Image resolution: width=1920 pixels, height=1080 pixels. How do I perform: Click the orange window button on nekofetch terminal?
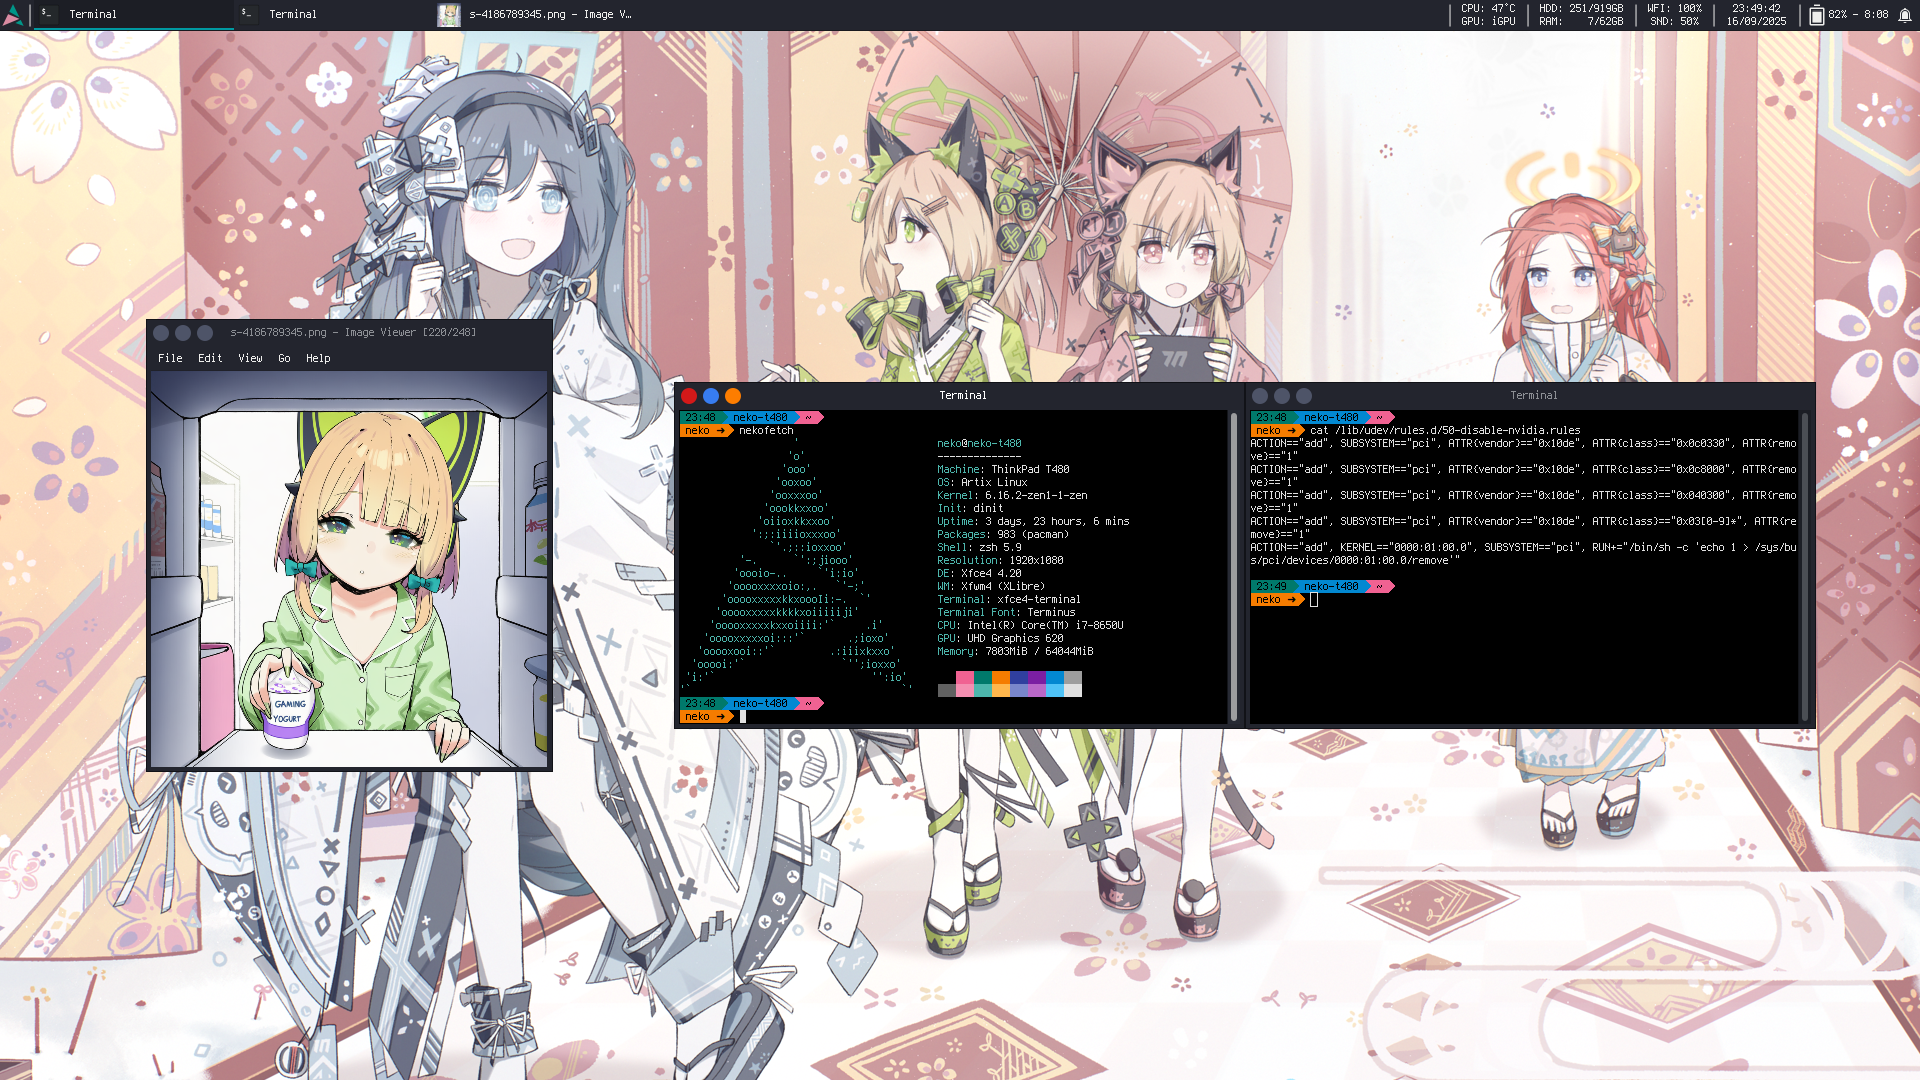[733, 396]
